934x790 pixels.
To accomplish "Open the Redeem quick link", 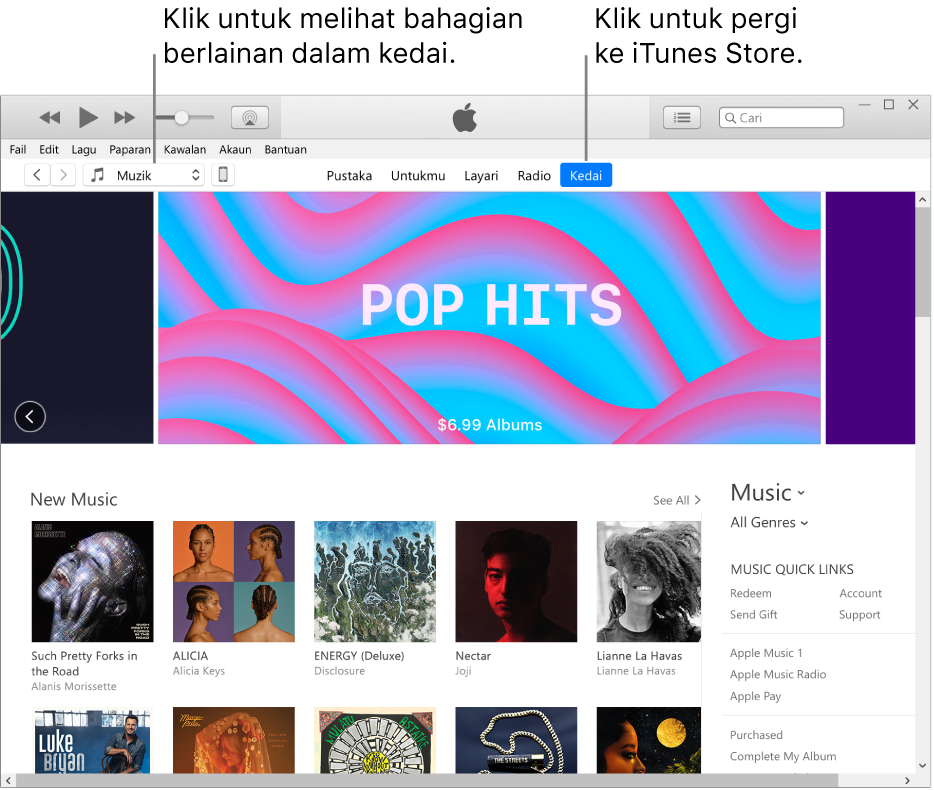I will pos(753,593).
